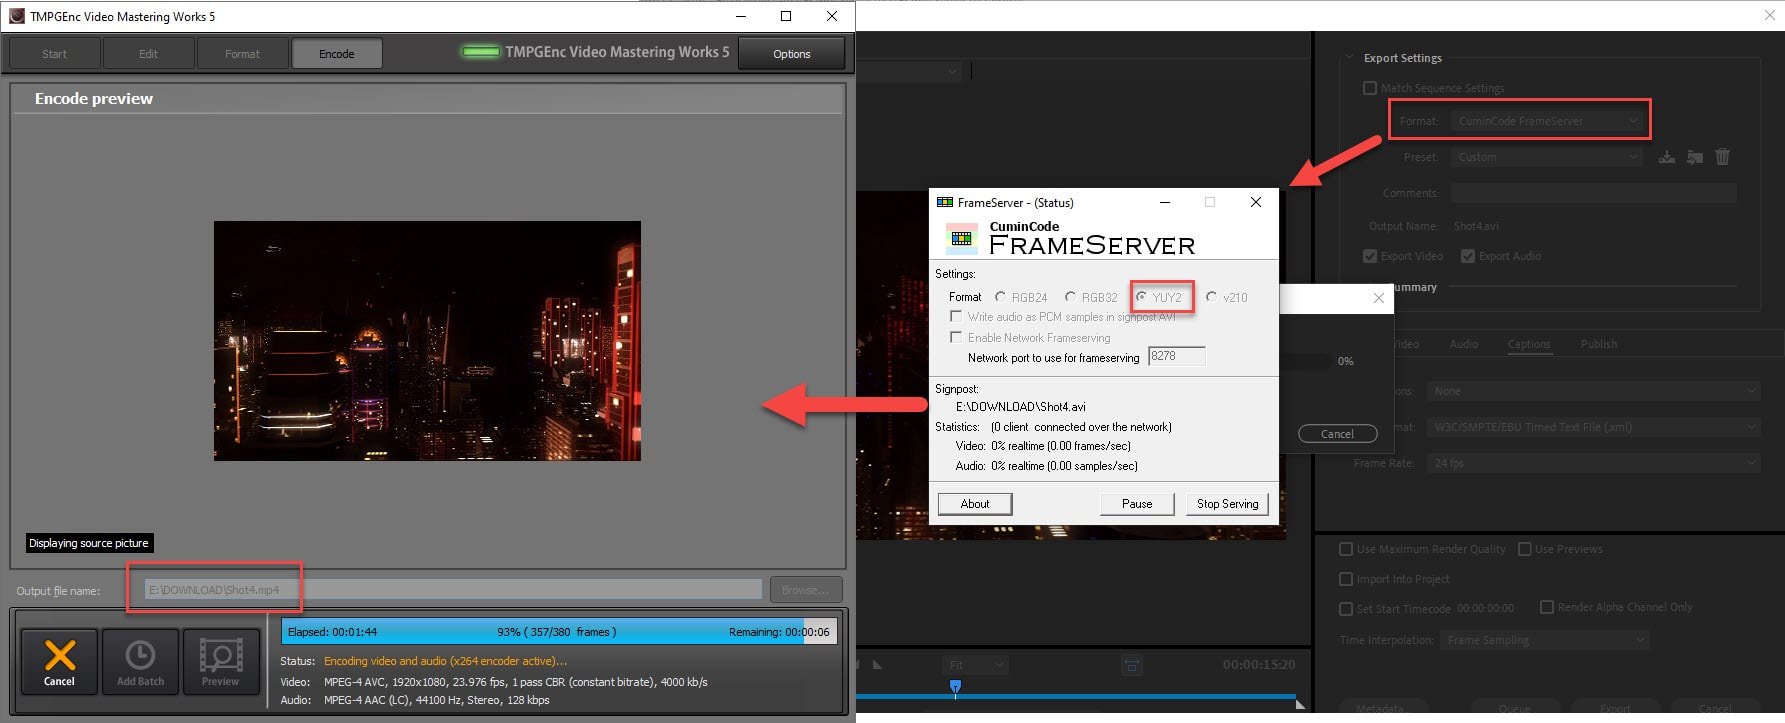Check the Import Into Project checkbox

1346,579
